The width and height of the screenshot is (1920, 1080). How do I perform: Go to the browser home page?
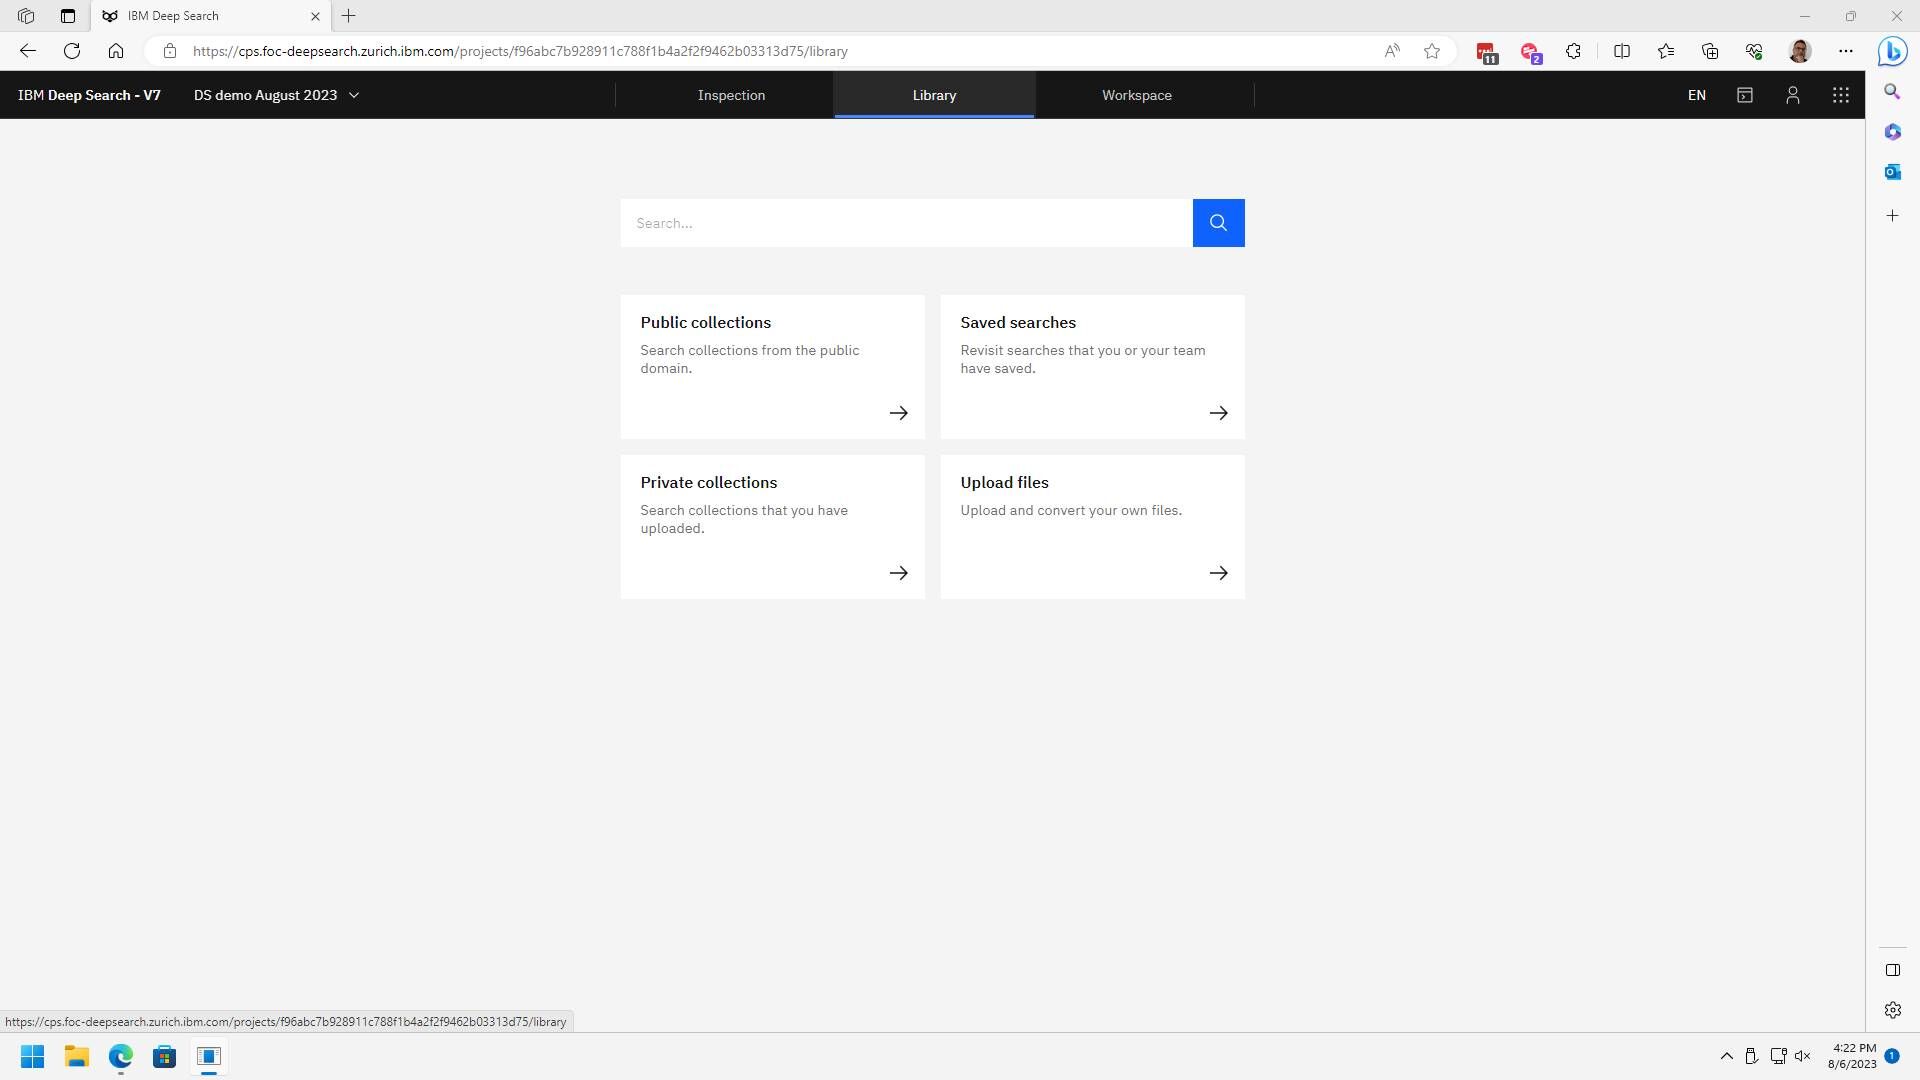pos(116,51)
